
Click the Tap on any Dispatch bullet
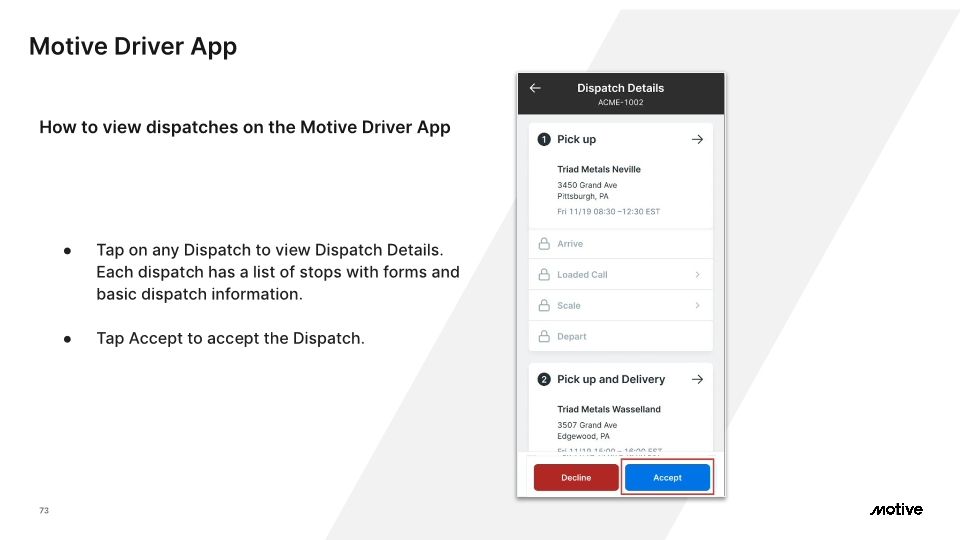point(278,272)
